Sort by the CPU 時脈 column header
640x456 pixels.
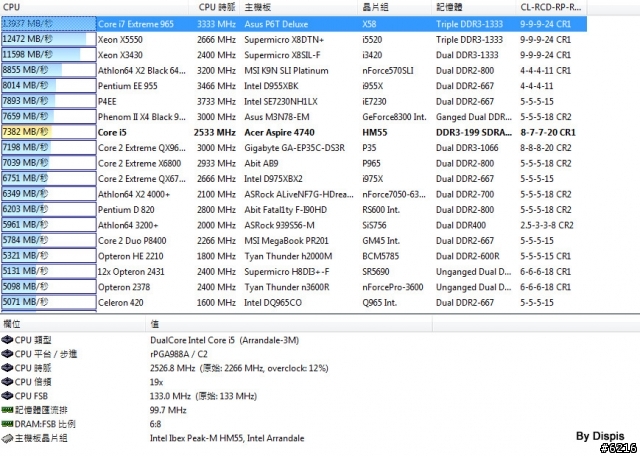pos(214,7)
